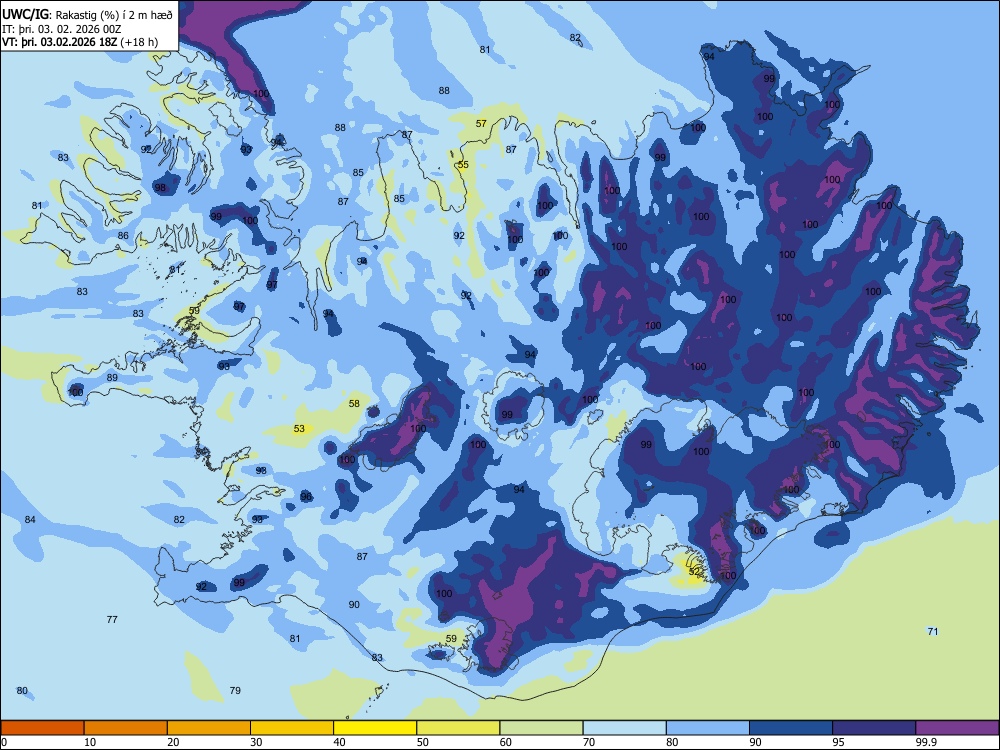
Task: Select the medium blue 80–90 legend swatch
Action: click(x=708, y=728)
